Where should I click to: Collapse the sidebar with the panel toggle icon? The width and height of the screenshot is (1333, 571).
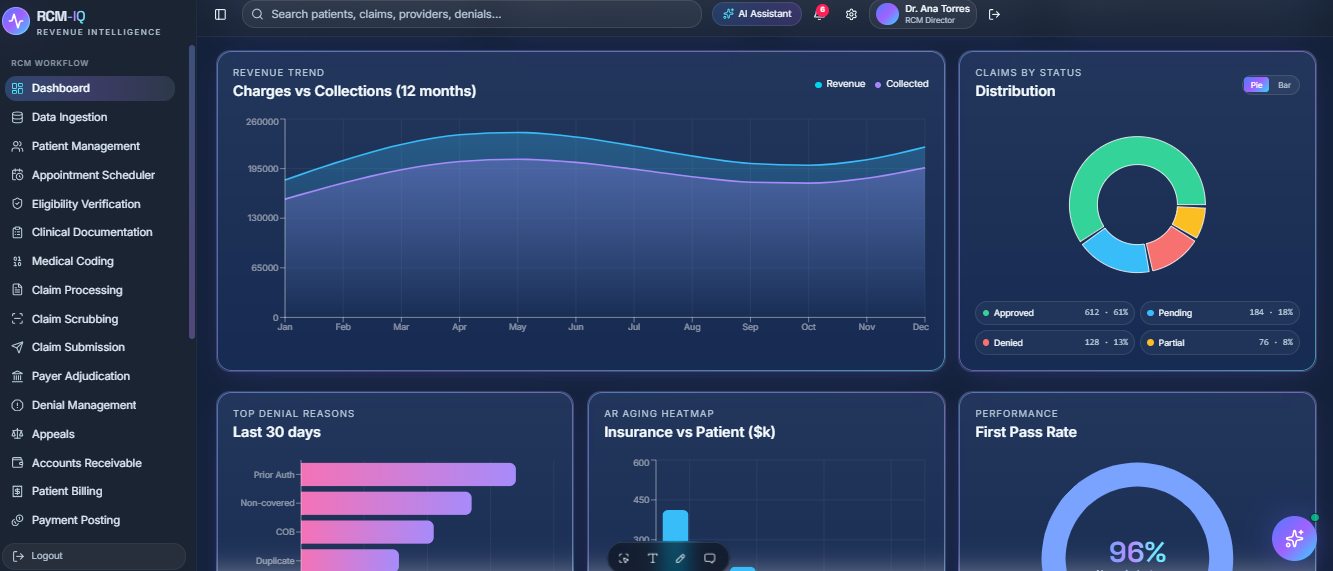[220, 14]
